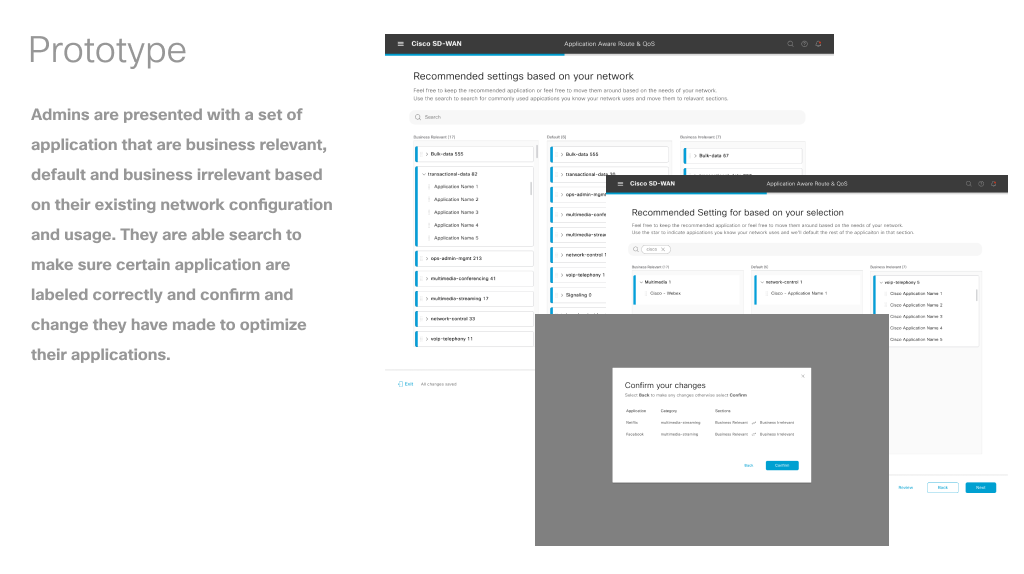Open hamburger menu in selection settings window
Image resolution: width=1024 pixels, height=574 pixels.
click(x=620, y=183)
